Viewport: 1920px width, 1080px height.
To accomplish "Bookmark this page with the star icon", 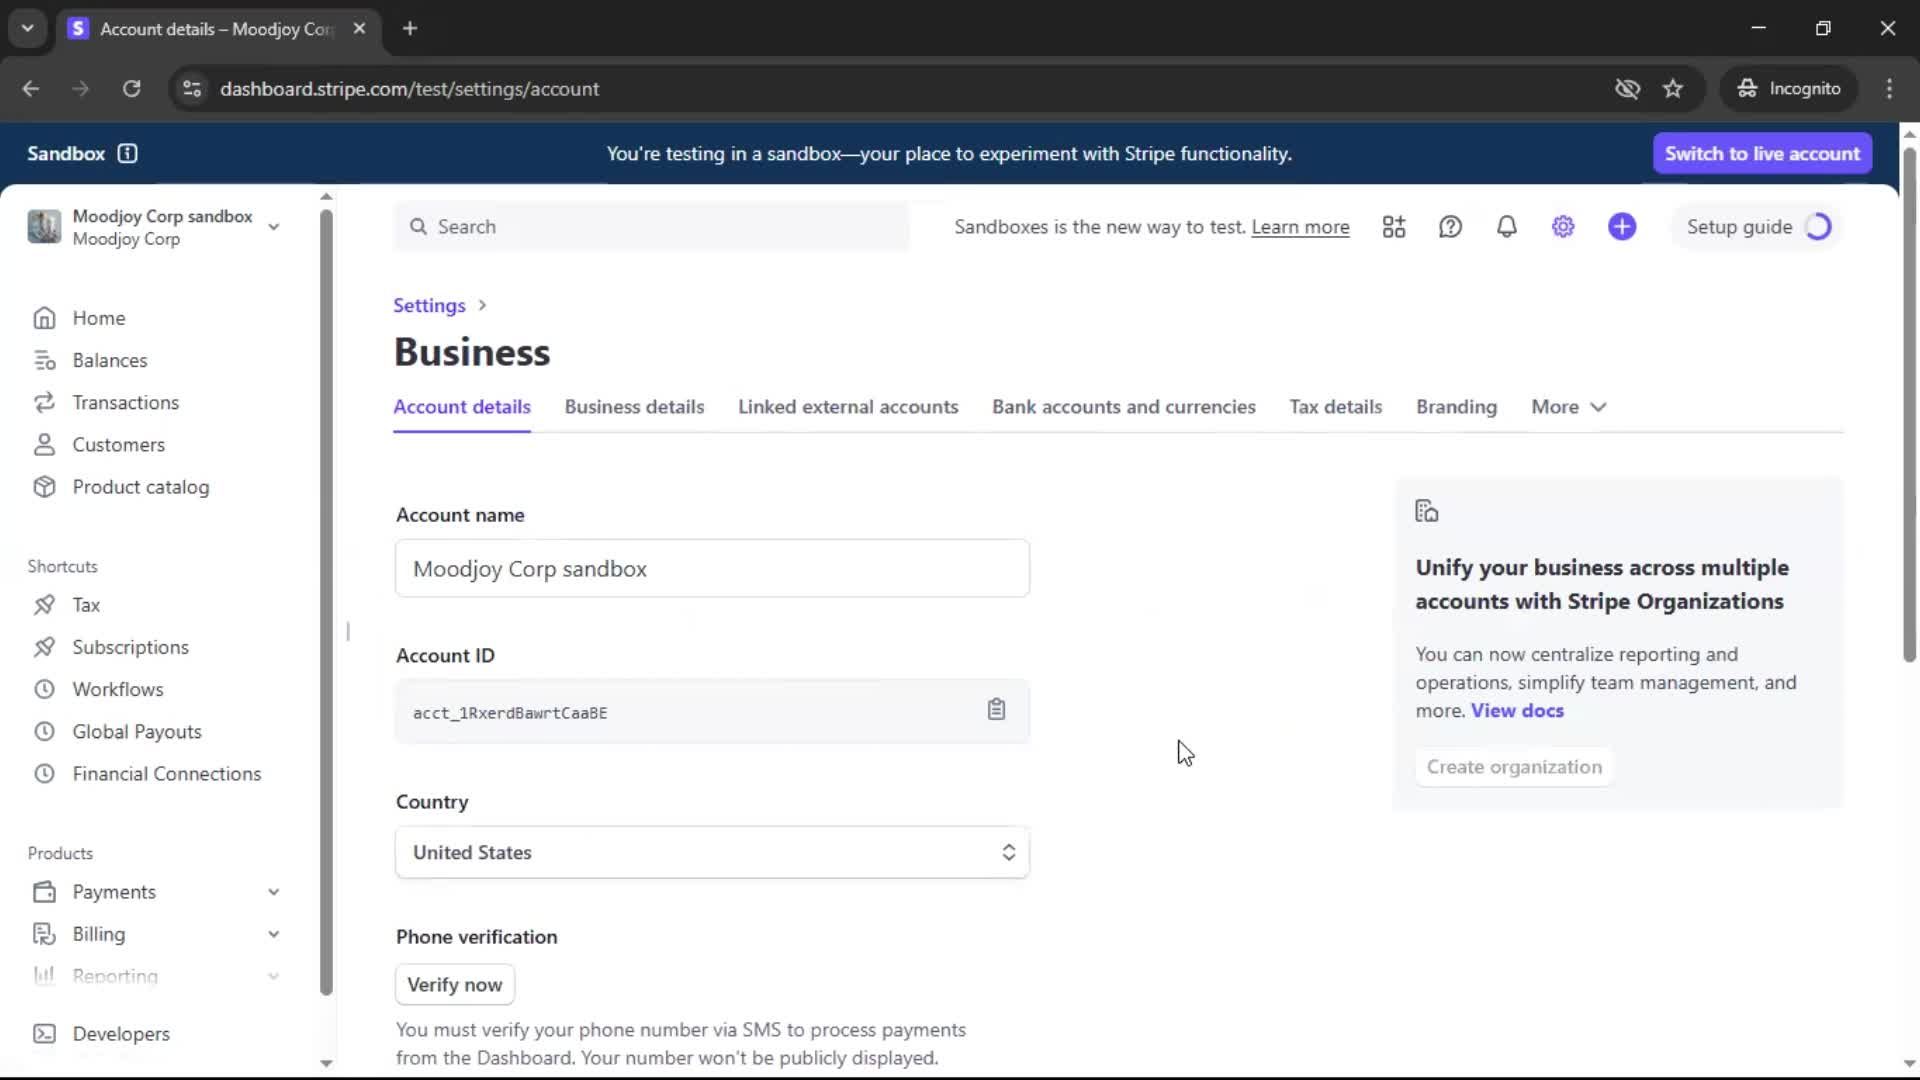I will (1673, 89).
